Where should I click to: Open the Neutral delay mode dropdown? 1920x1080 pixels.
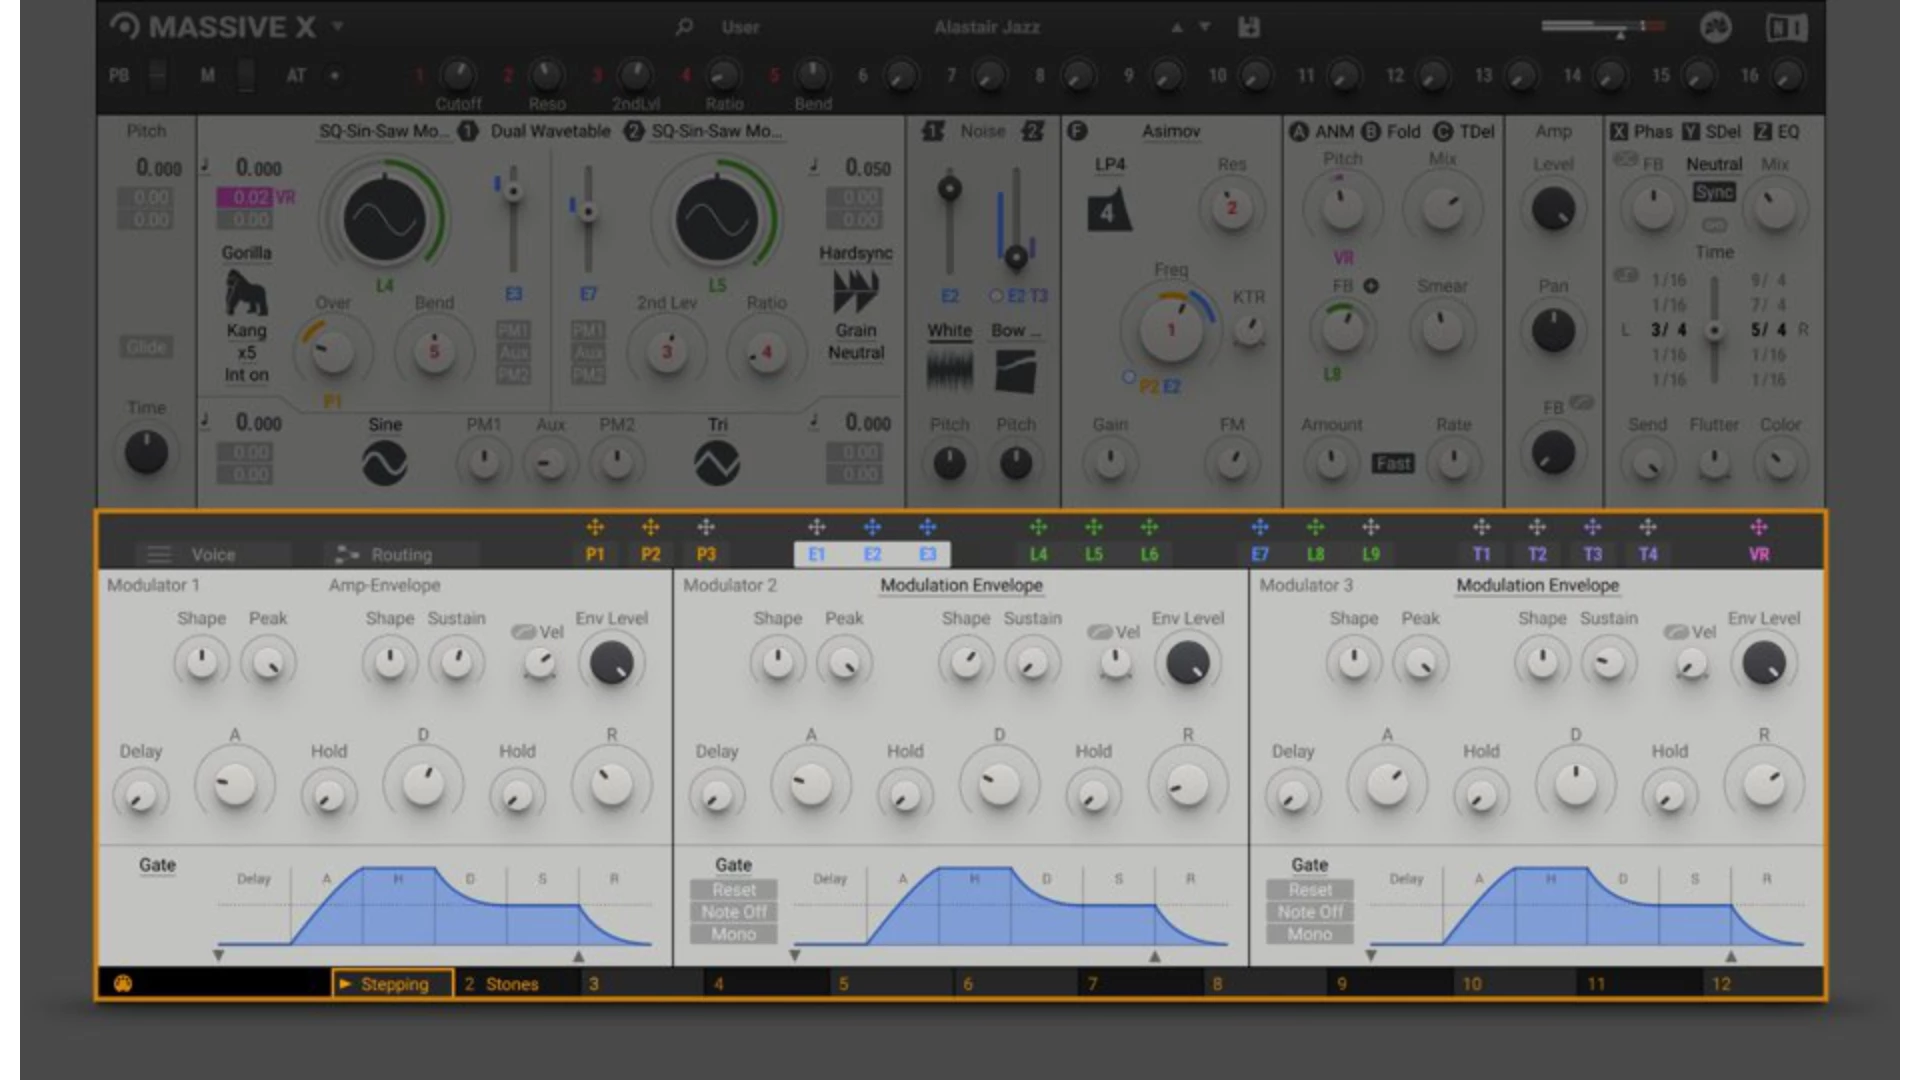1714,164
